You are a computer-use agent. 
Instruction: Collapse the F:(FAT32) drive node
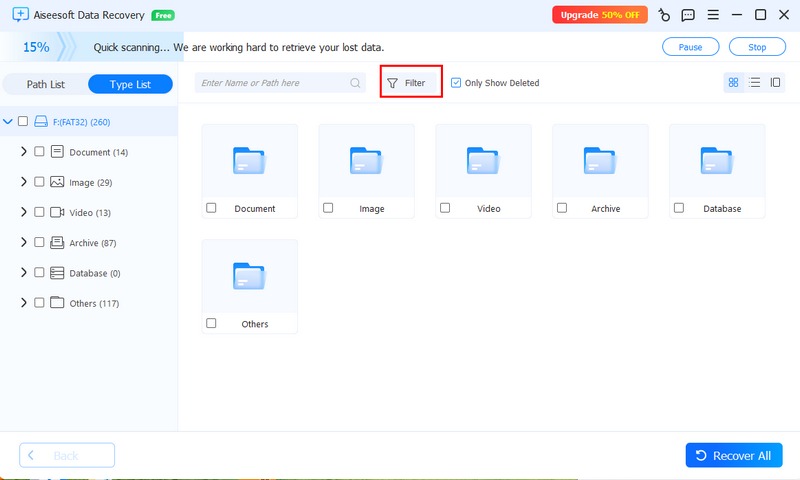[8, 121]
